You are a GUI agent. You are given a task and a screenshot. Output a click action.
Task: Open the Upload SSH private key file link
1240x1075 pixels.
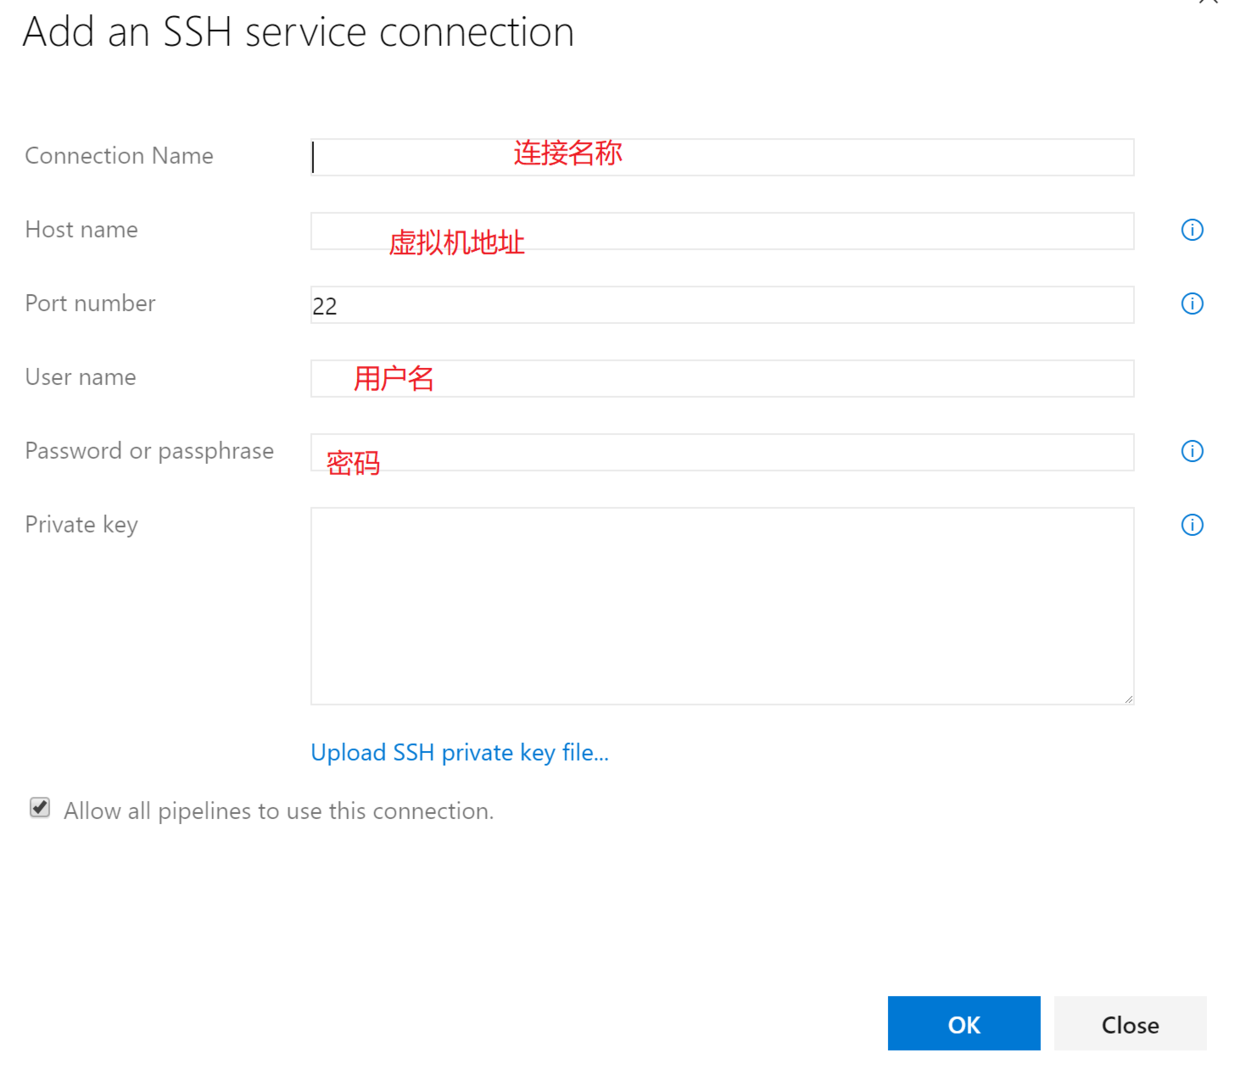[459, 753]
